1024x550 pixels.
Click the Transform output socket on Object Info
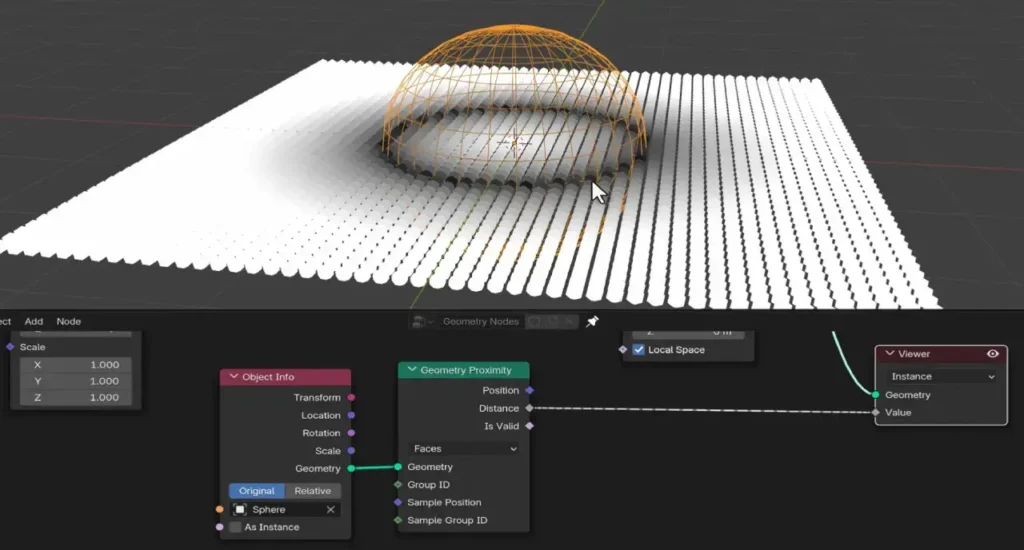351,398
